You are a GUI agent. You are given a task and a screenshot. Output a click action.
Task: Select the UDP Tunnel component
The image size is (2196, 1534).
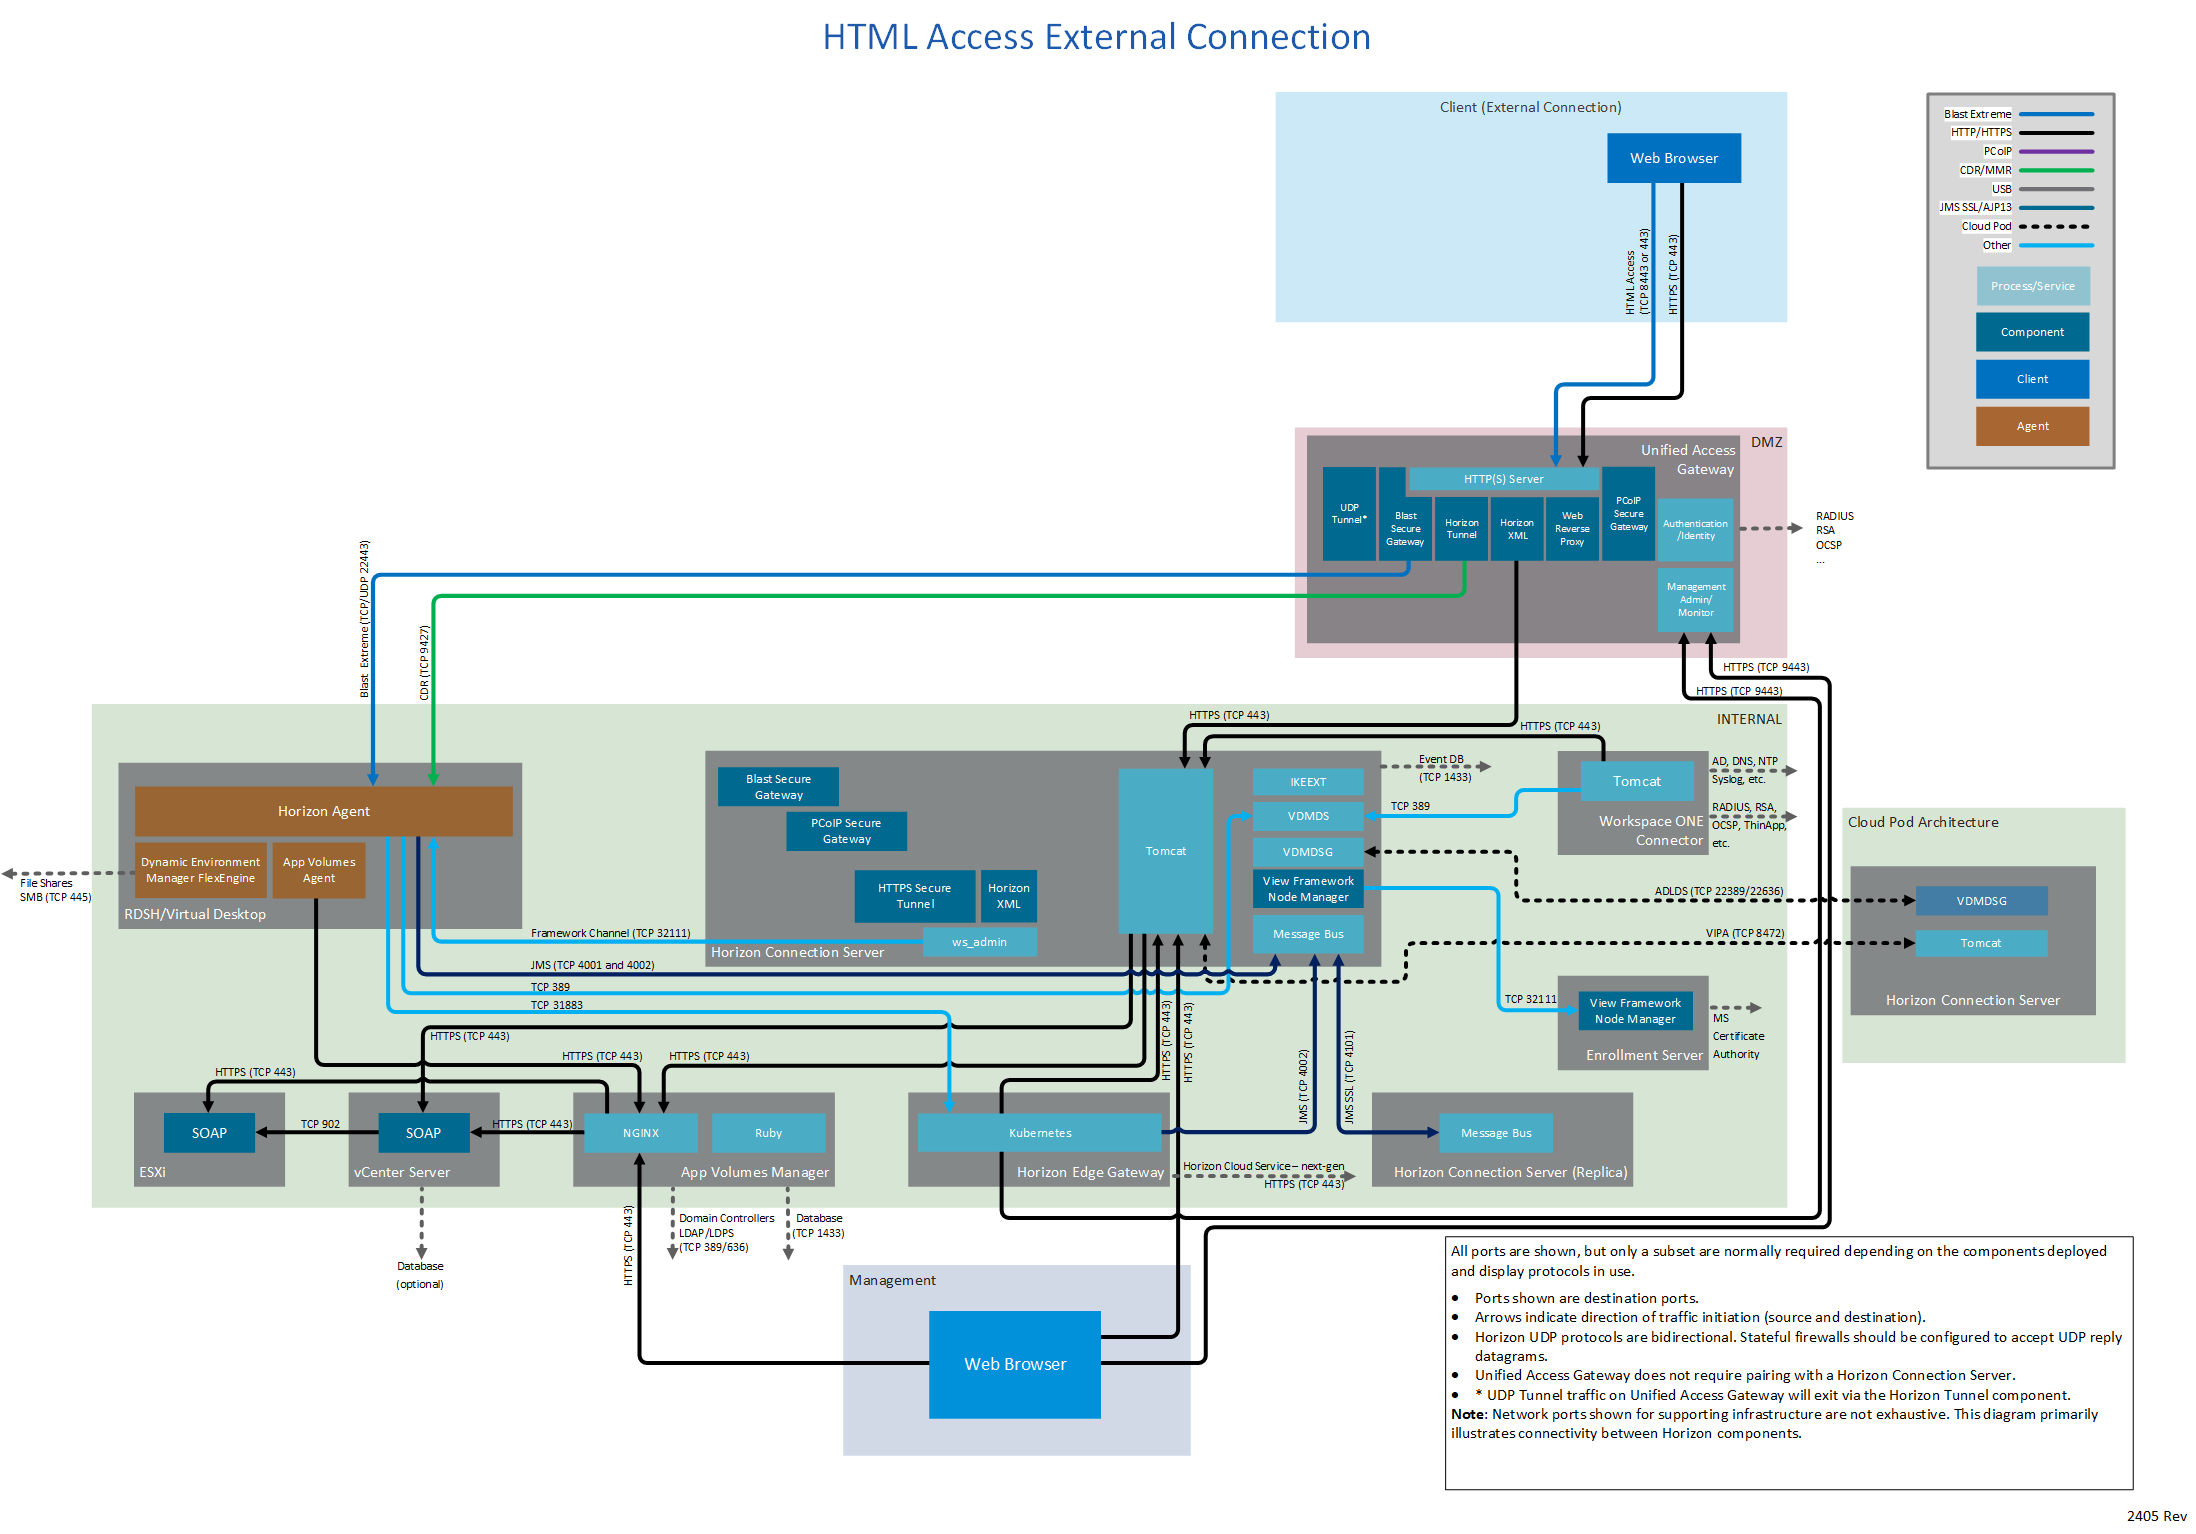pyautogui.click(x=1348, y=514)
